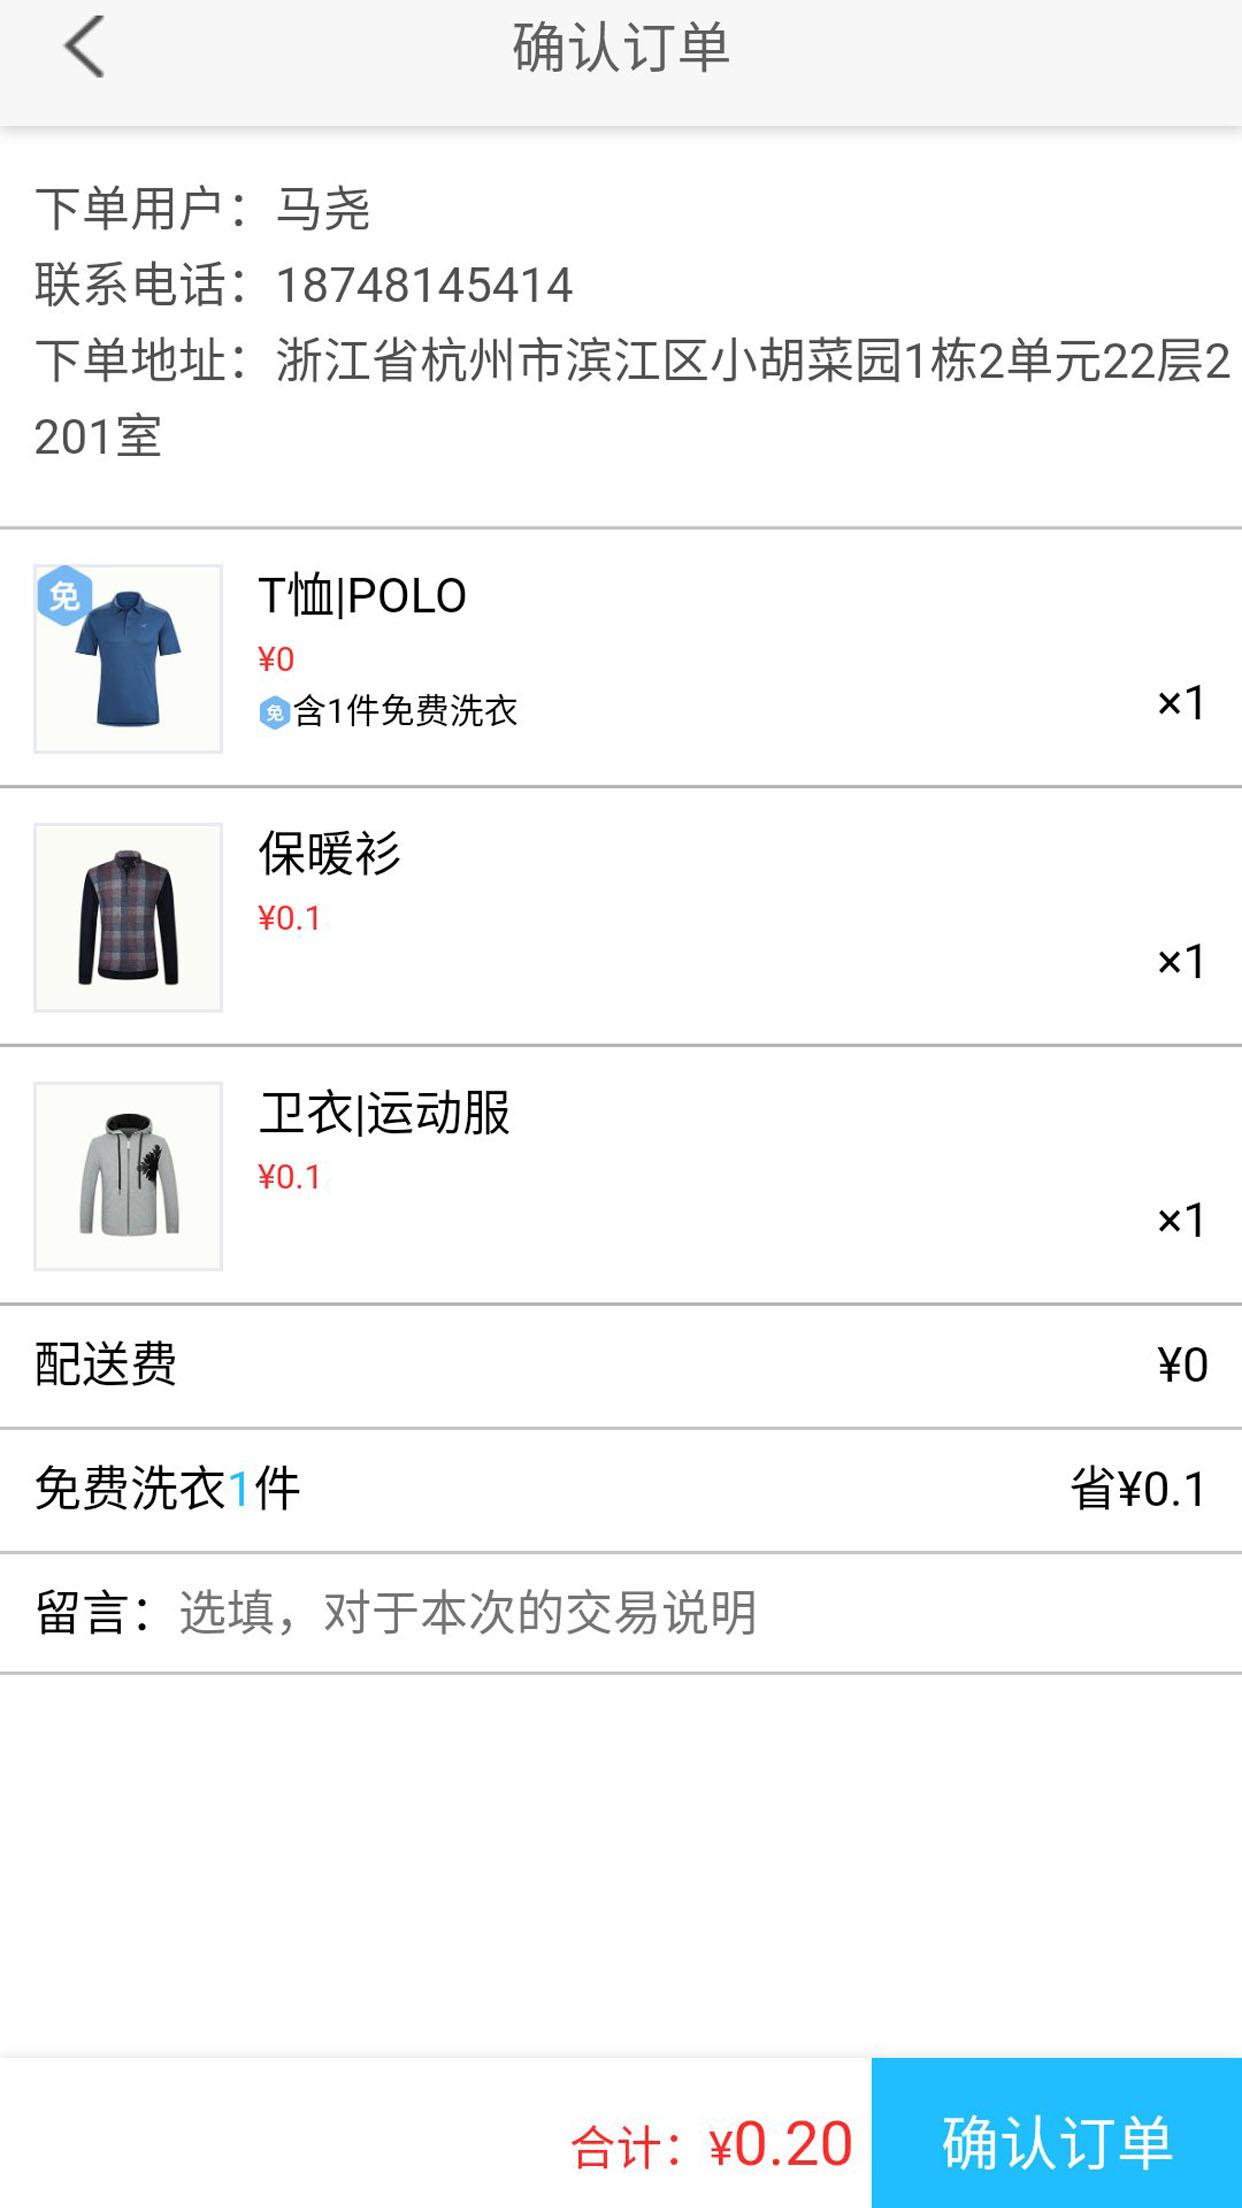Tap the back arrow icon
The width and height of the screenshot is (1242, 2208).
(84, 47)
